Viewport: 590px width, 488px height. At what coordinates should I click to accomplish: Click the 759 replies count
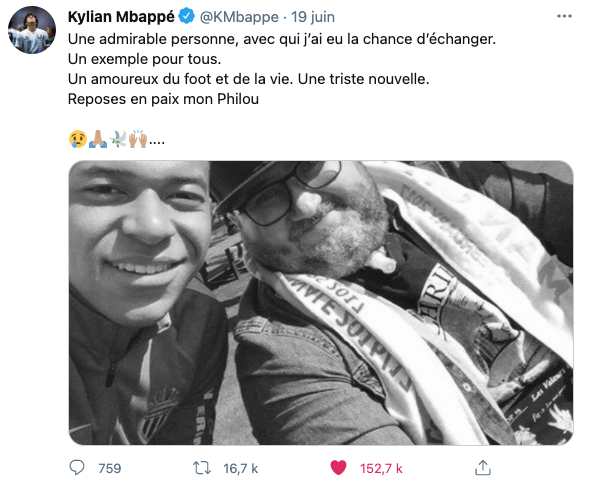[109, 468]
